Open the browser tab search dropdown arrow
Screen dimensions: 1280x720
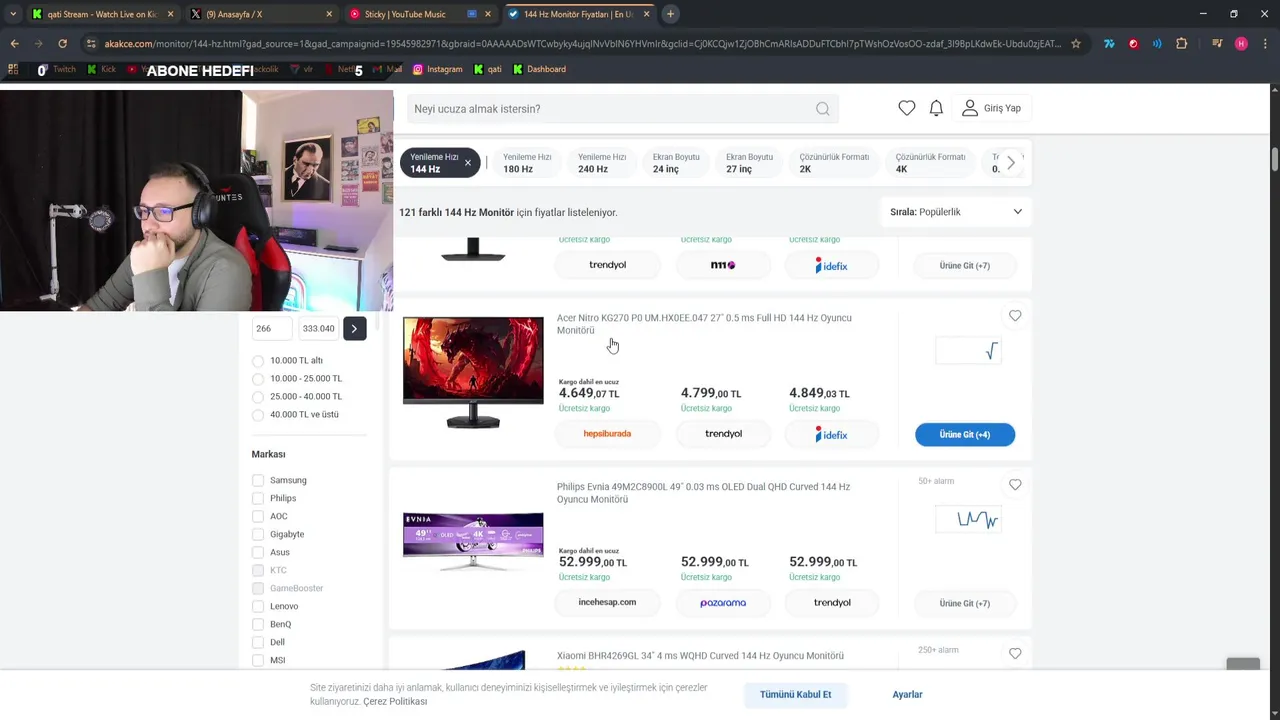tap(13, 14)
